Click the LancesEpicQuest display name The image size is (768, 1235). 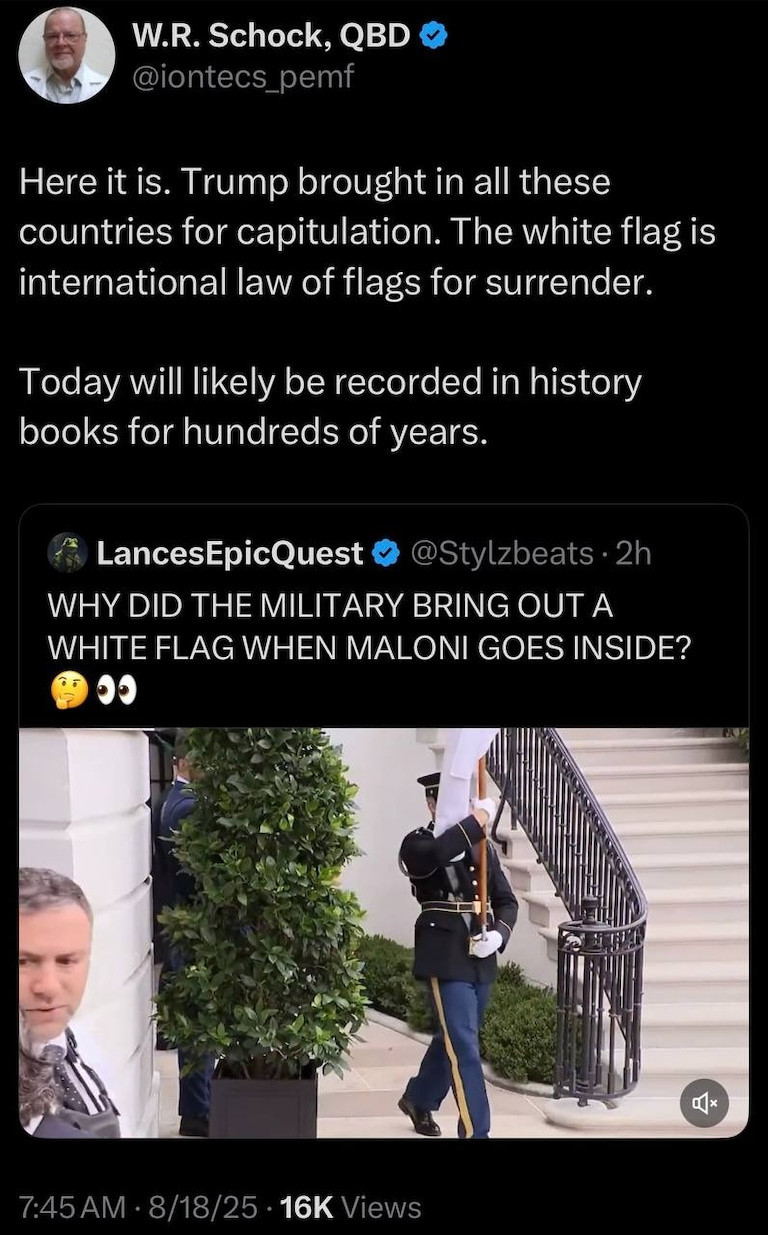229,553
